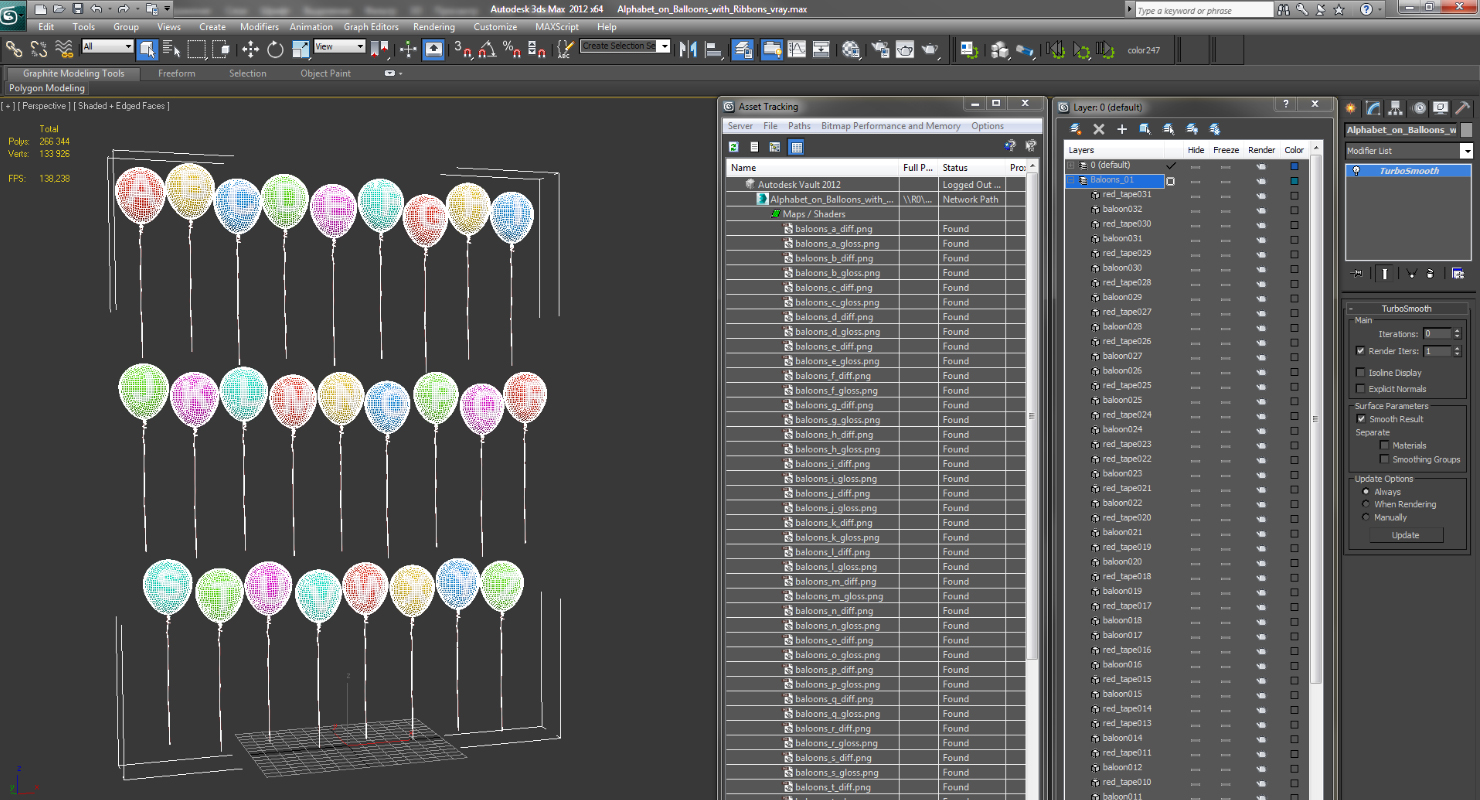1480x800 pixels.
Task: Expand the 0 (default) layer
Action: [x=1070, y=165]
